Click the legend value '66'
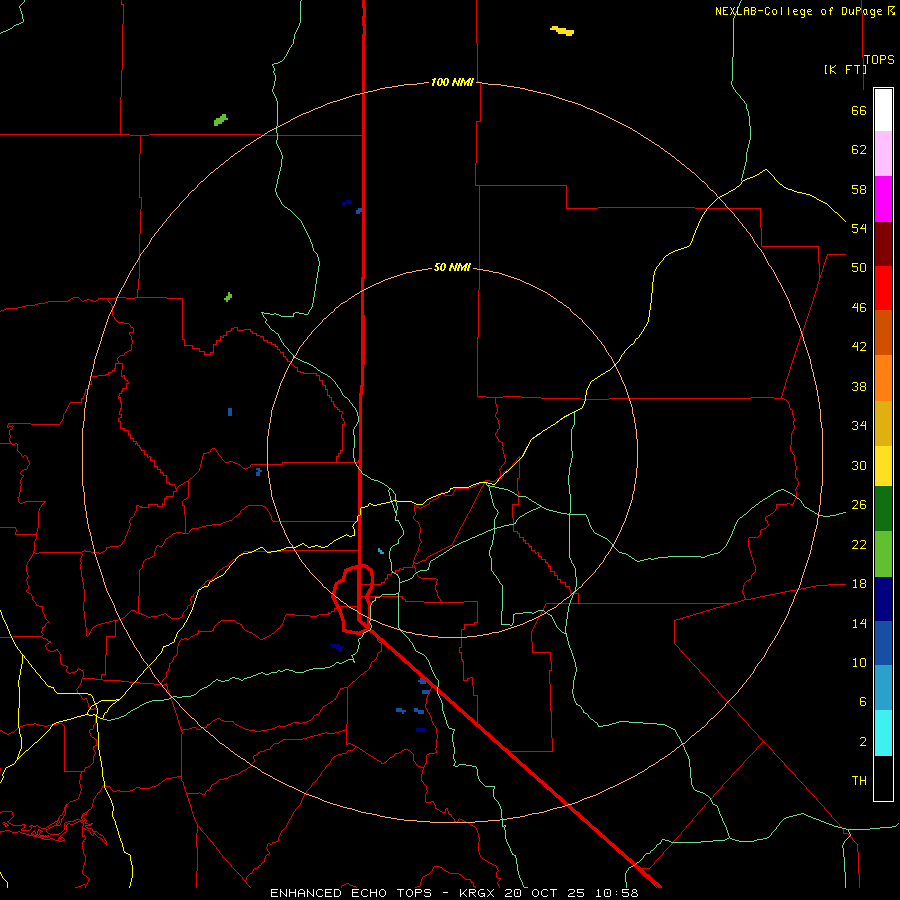 tap(859, 110)
